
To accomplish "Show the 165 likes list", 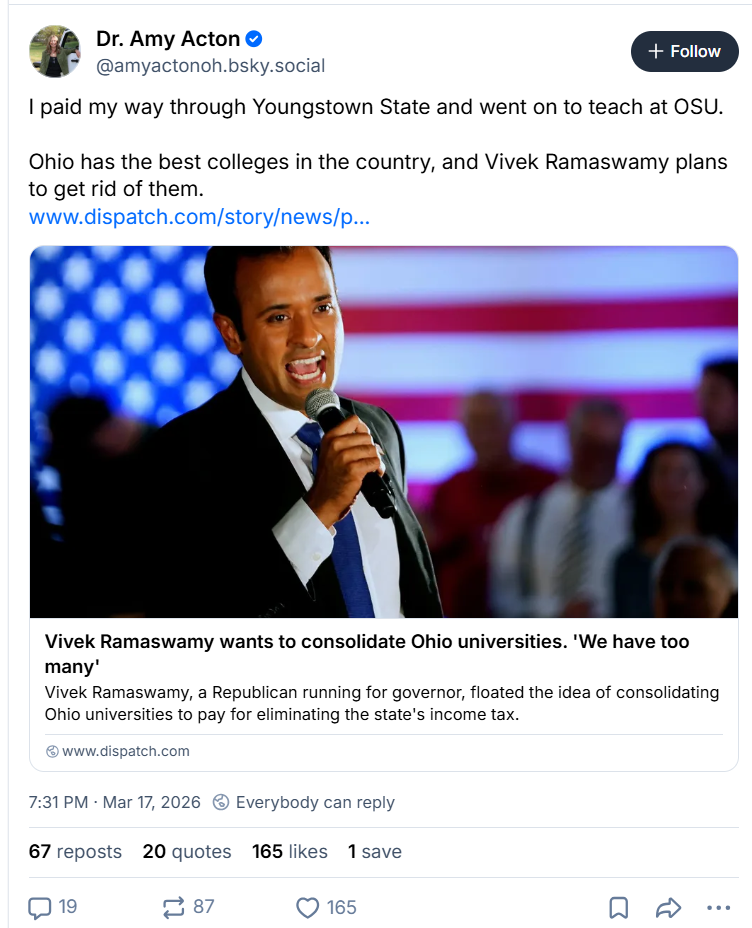I will point(290,851).
